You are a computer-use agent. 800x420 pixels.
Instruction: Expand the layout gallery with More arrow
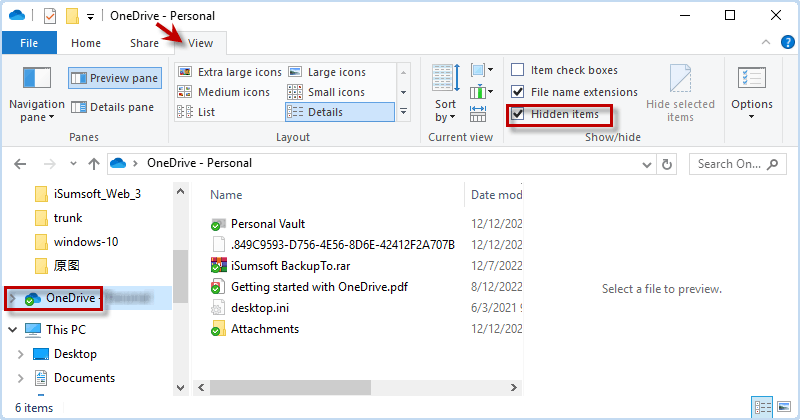[x=403, y=111]
